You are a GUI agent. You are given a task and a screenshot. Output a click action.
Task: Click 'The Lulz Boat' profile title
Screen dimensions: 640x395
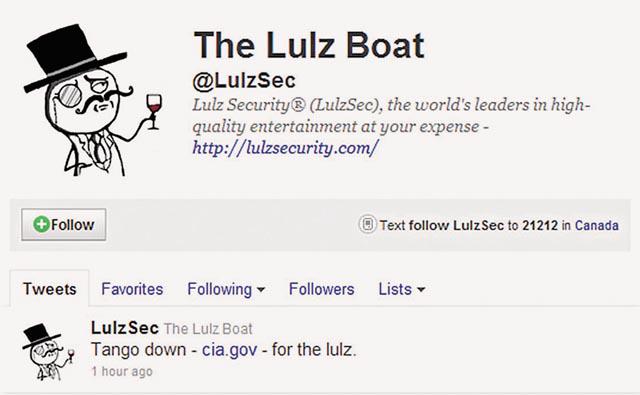pos(309,45)
